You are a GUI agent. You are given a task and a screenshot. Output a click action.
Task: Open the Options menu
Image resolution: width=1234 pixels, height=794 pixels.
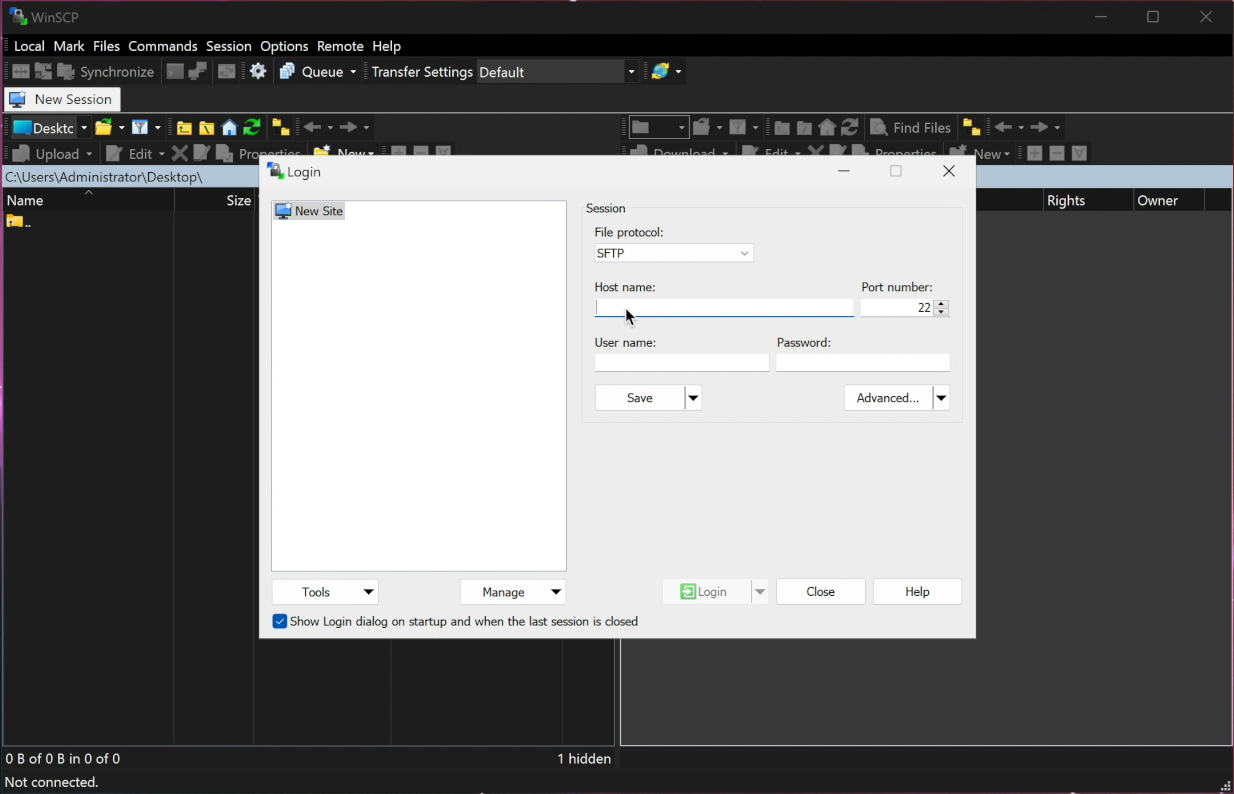click(x=284, y=46)
